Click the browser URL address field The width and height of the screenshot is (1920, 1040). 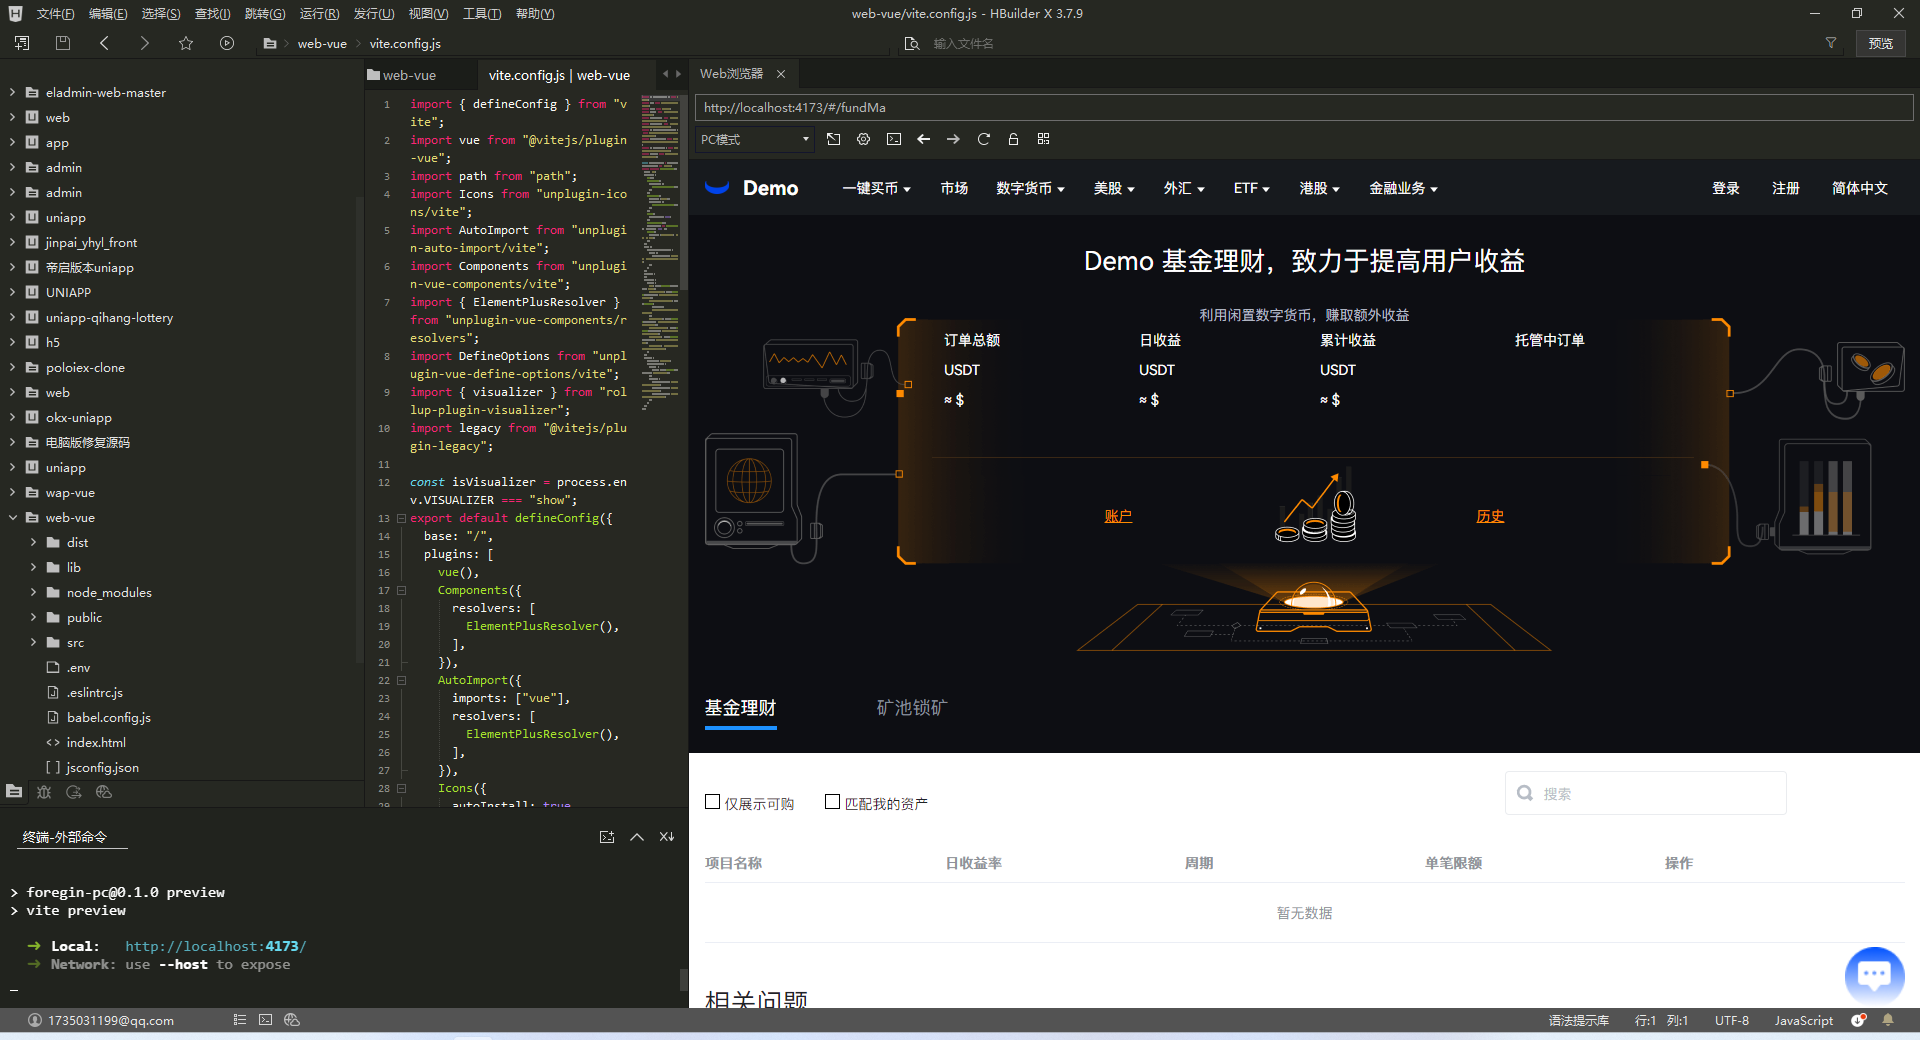click(x=1304, y=107)
